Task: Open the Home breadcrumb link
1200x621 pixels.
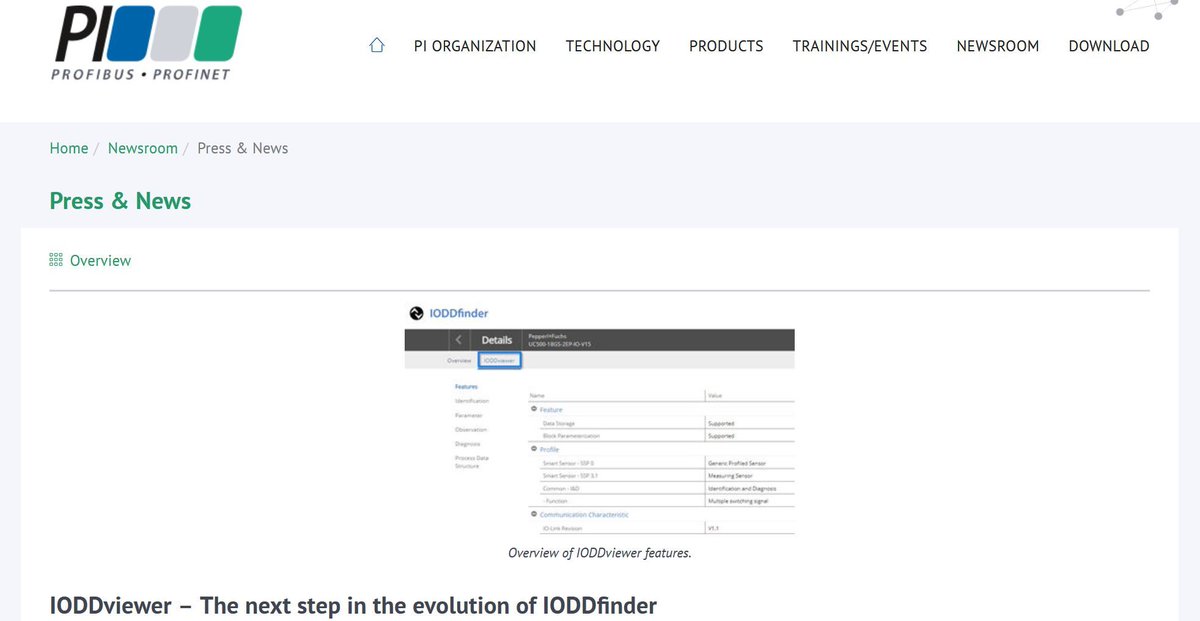Action: click(69, 147)
